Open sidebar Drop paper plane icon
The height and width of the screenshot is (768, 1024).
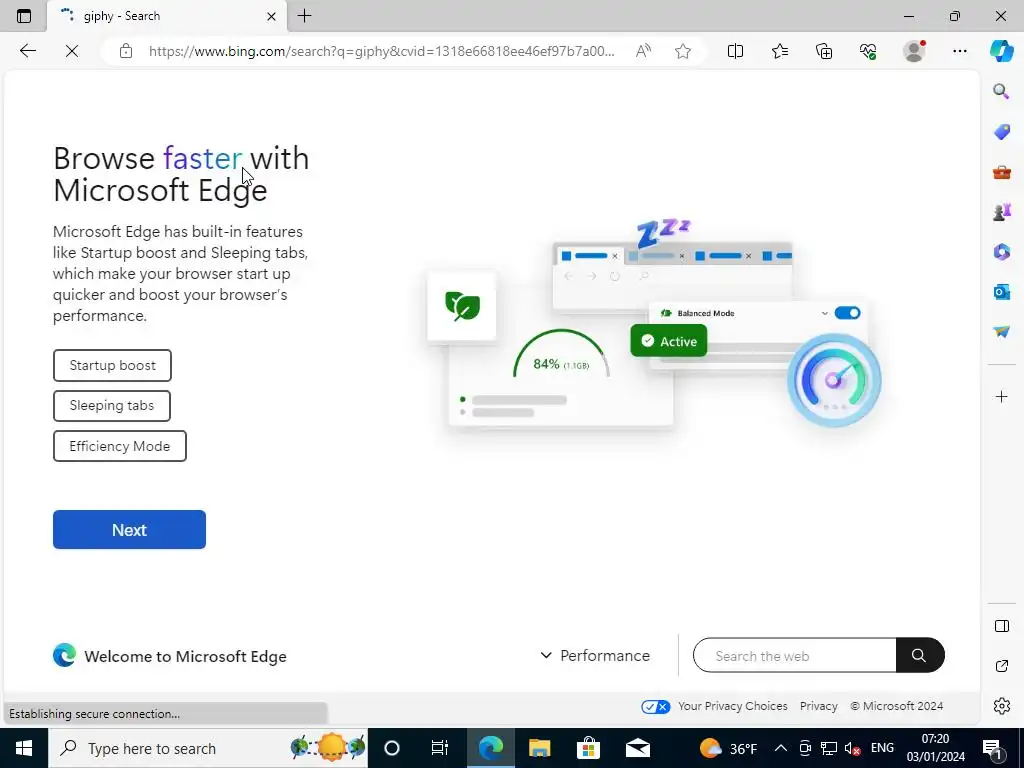pyautogui.click(x=1001, y=332)
